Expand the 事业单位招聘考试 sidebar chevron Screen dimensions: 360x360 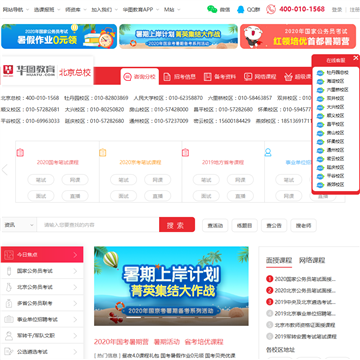pos(75,320)
